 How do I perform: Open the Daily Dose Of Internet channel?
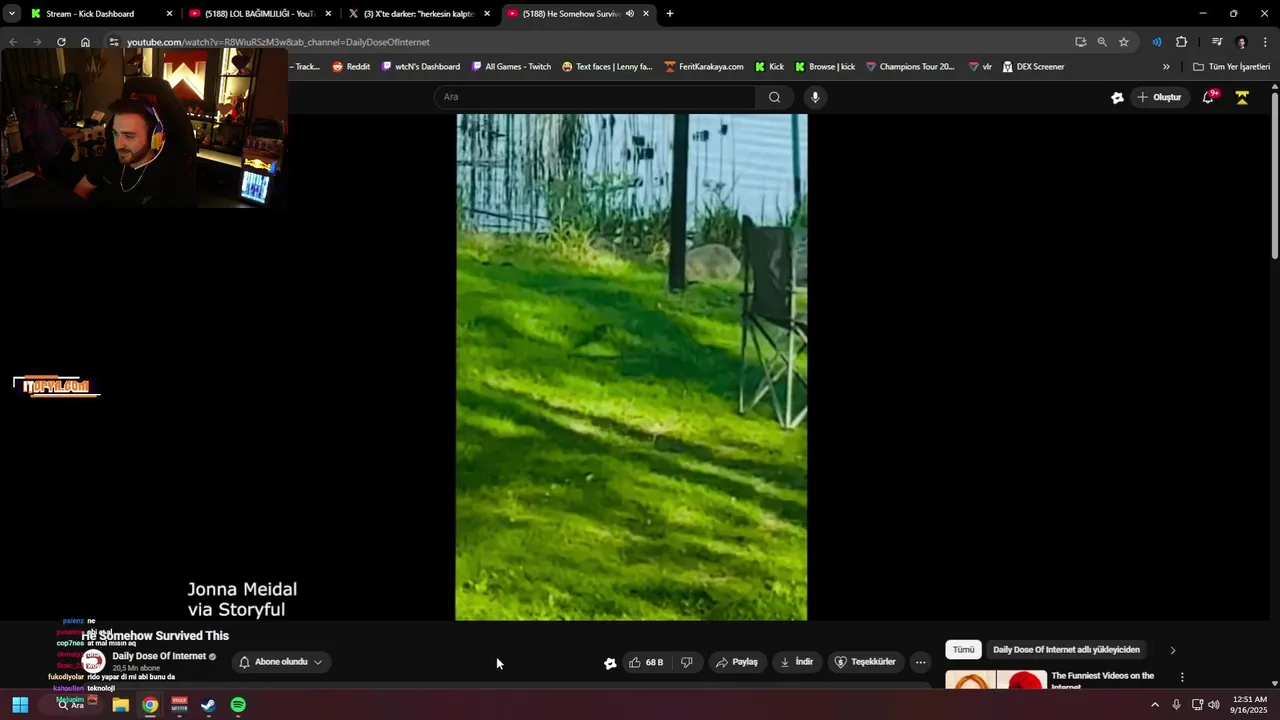(x=159, y=656)
